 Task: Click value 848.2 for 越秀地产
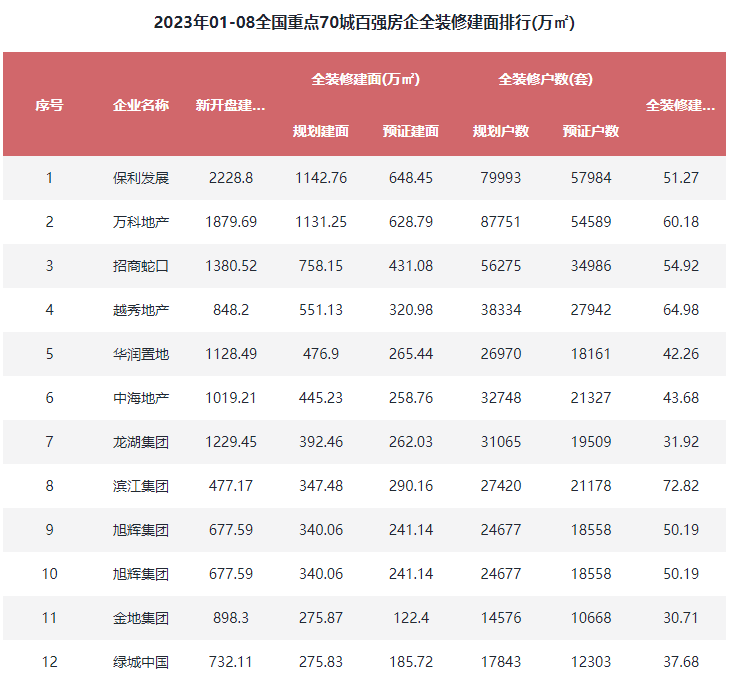tap(231, 310)
